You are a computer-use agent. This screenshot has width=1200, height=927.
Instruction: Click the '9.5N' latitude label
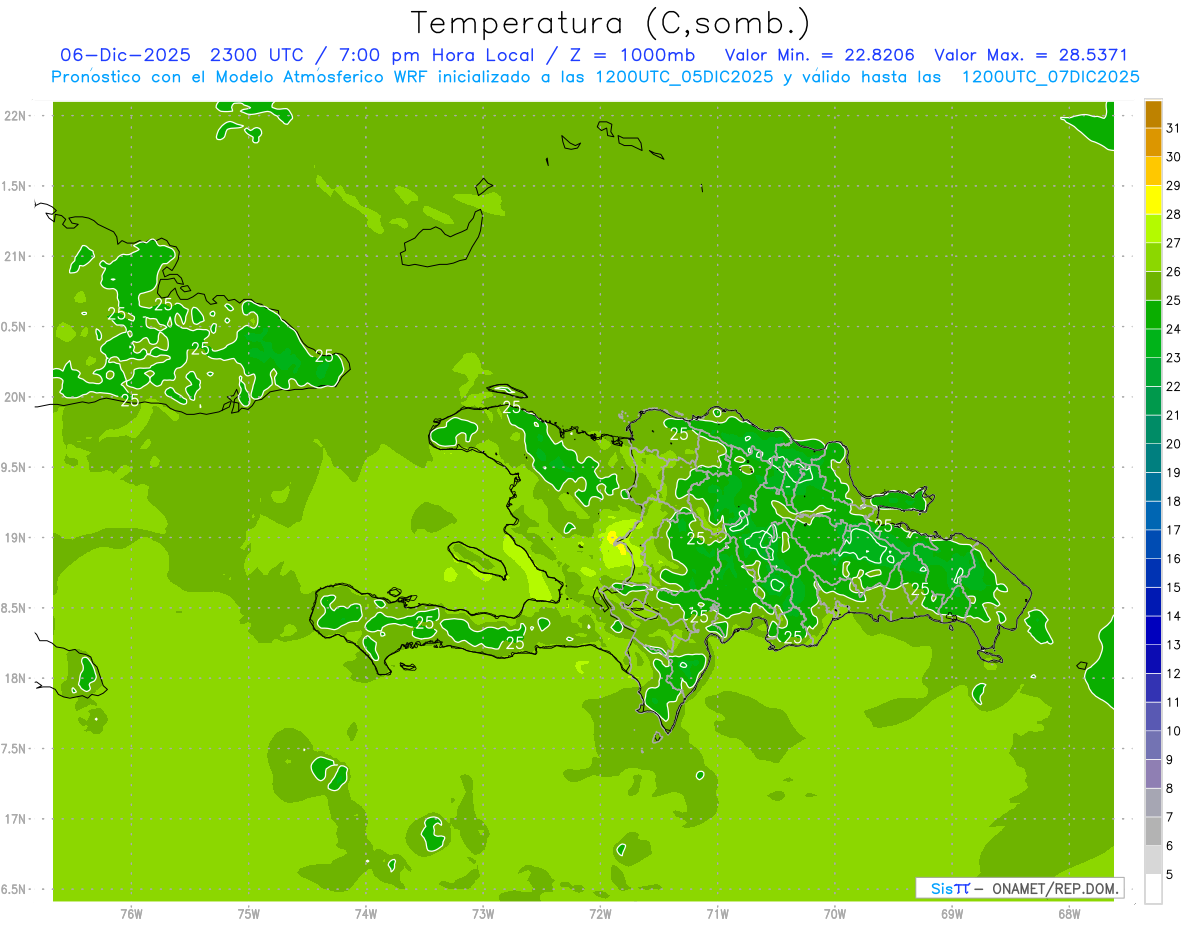click(16, 468)
